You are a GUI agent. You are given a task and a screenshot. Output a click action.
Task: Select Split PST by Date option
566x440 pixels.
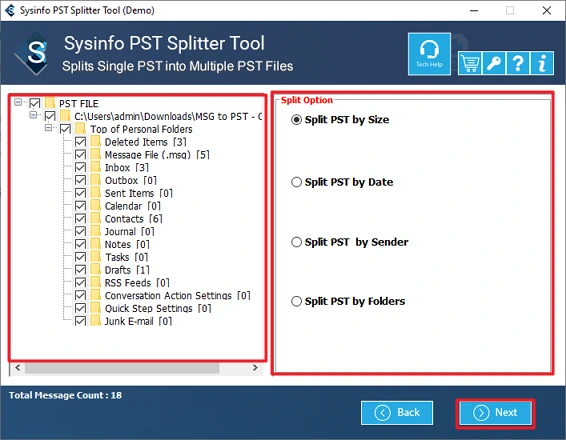(296, 182)
